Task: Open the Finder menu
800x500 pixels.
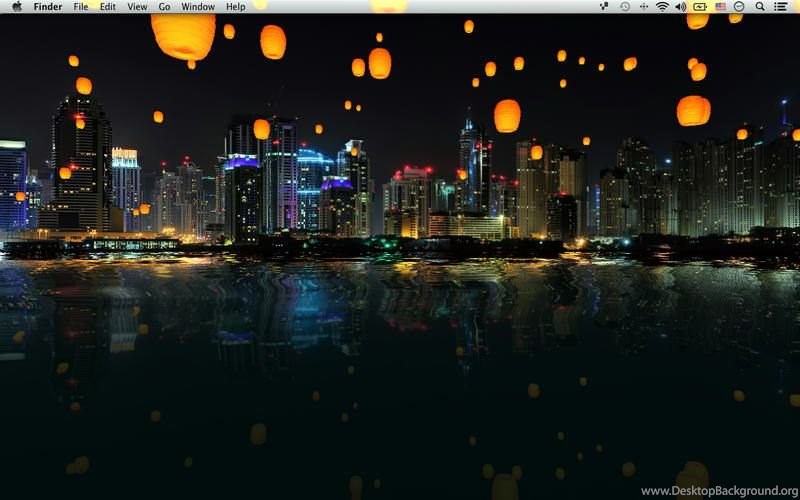Action: 47,6
